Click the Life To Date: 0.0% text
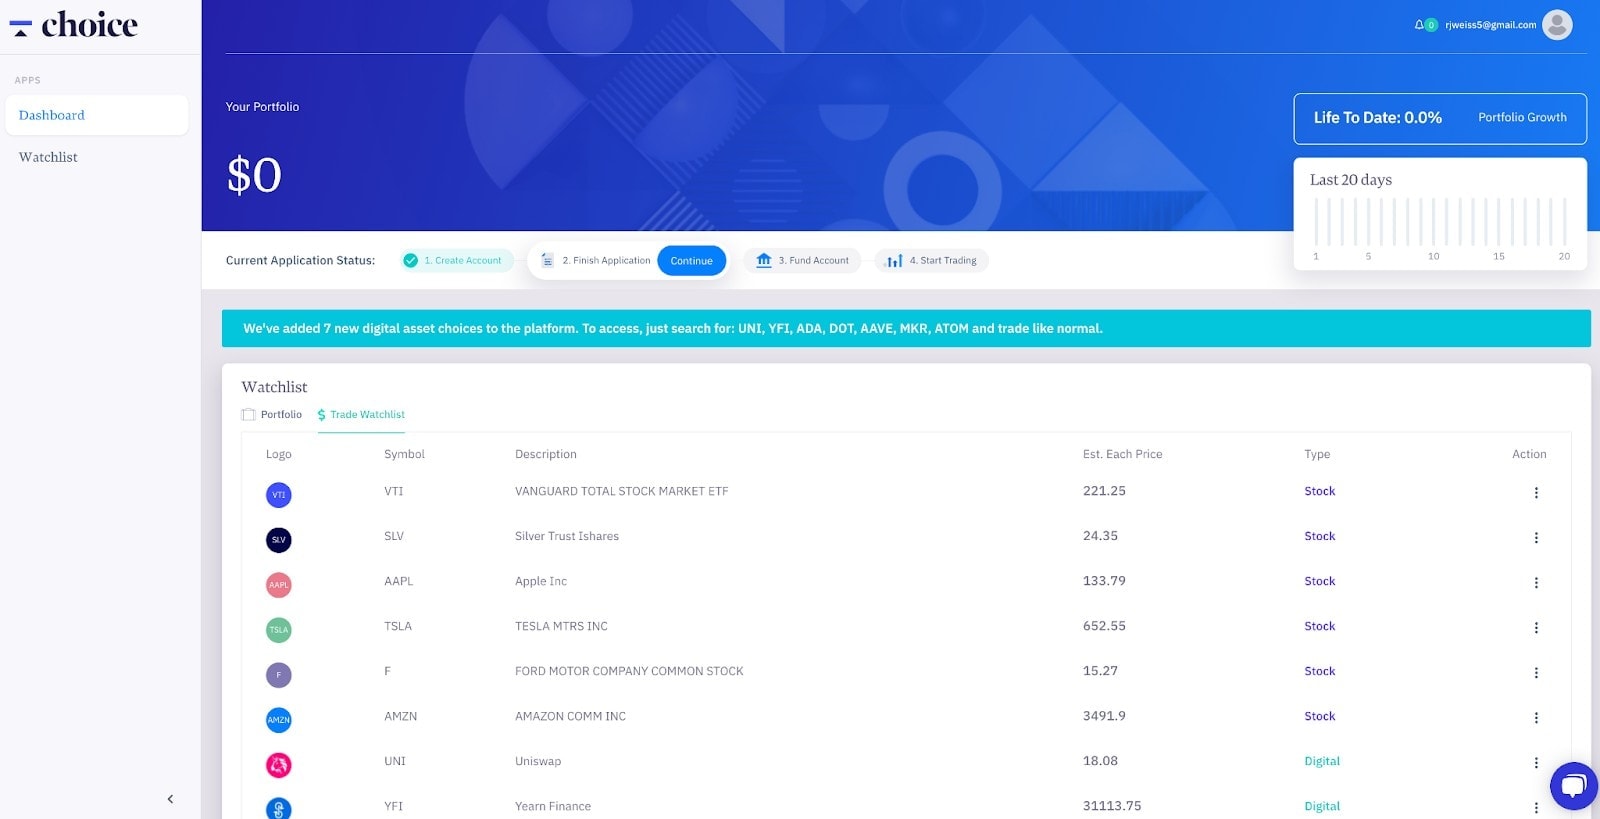This screenshot has width=1600, height=819. click(1377, 117)
